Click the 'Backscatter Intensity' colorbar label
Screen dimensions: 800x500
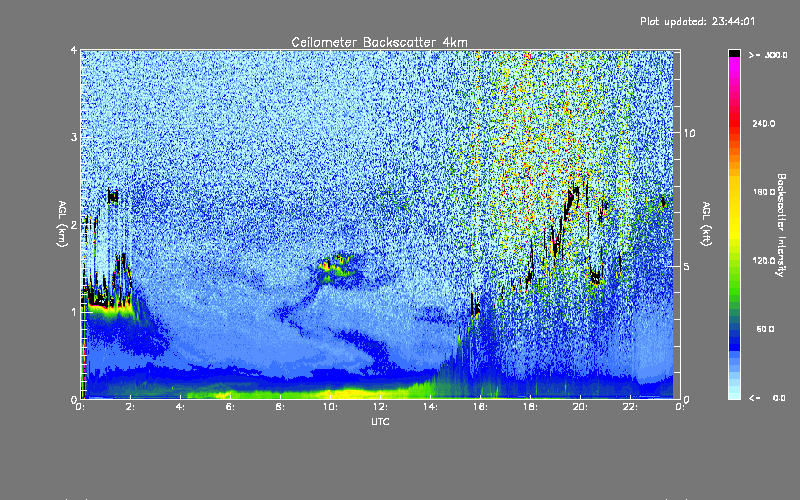pos(781,225)
